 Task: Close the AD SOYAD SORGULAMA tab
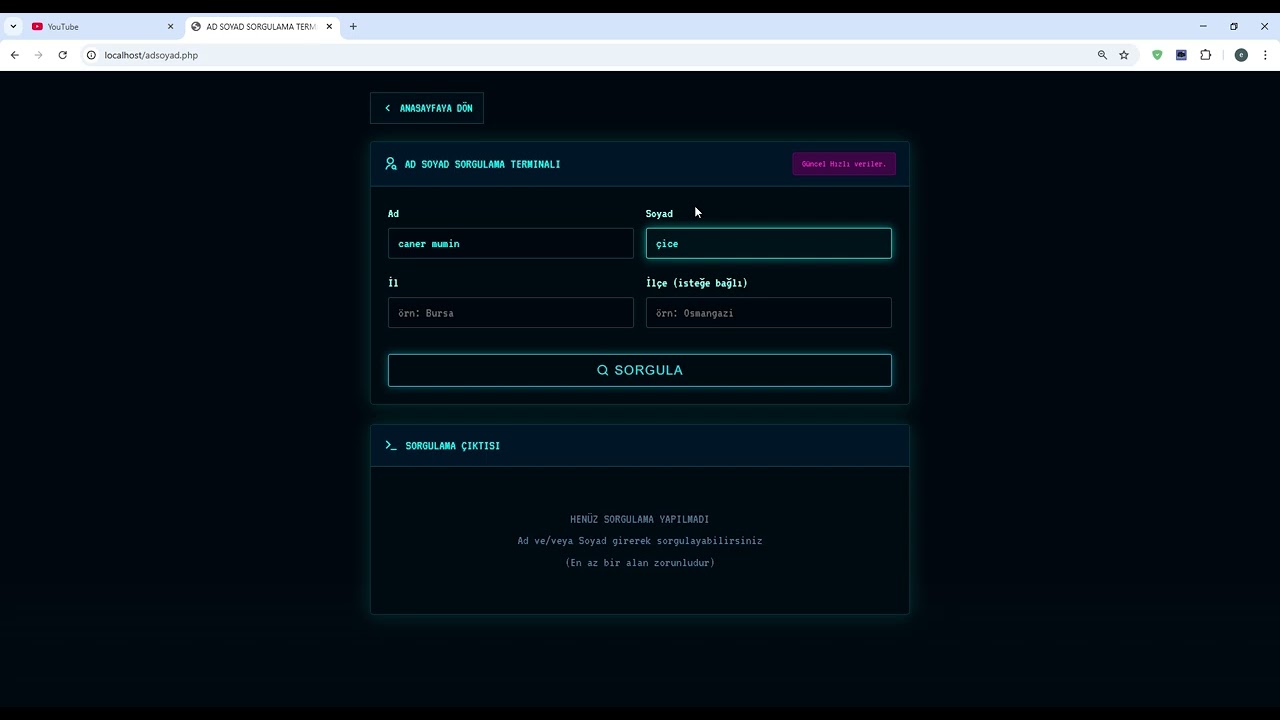(329, 27)
